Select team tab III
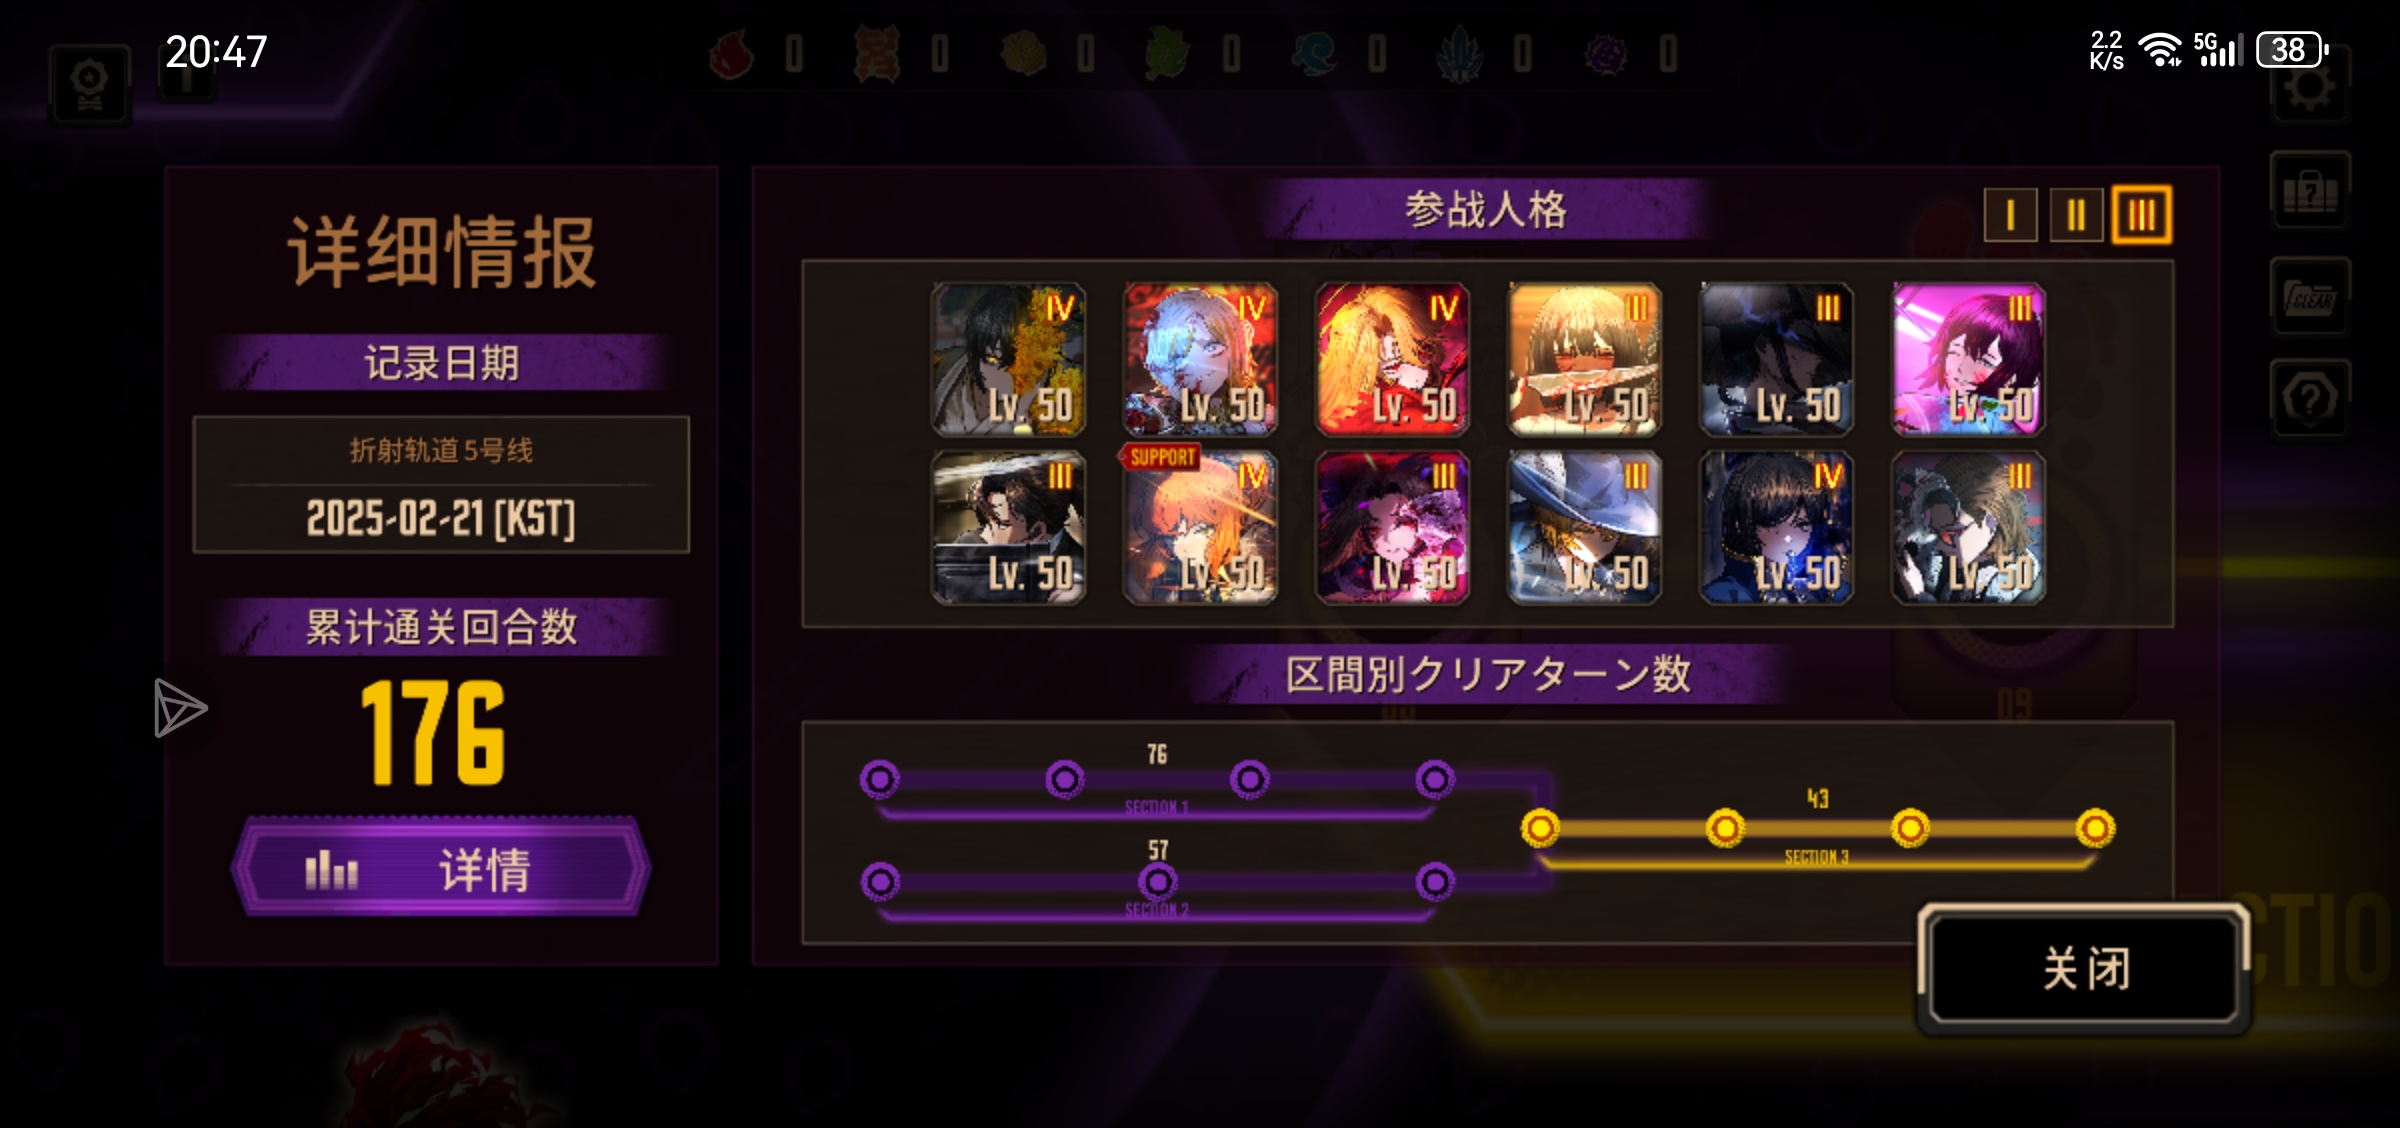This screenshot has width=2400, height=1128. pyautogui.click(x=2141, y=215)
